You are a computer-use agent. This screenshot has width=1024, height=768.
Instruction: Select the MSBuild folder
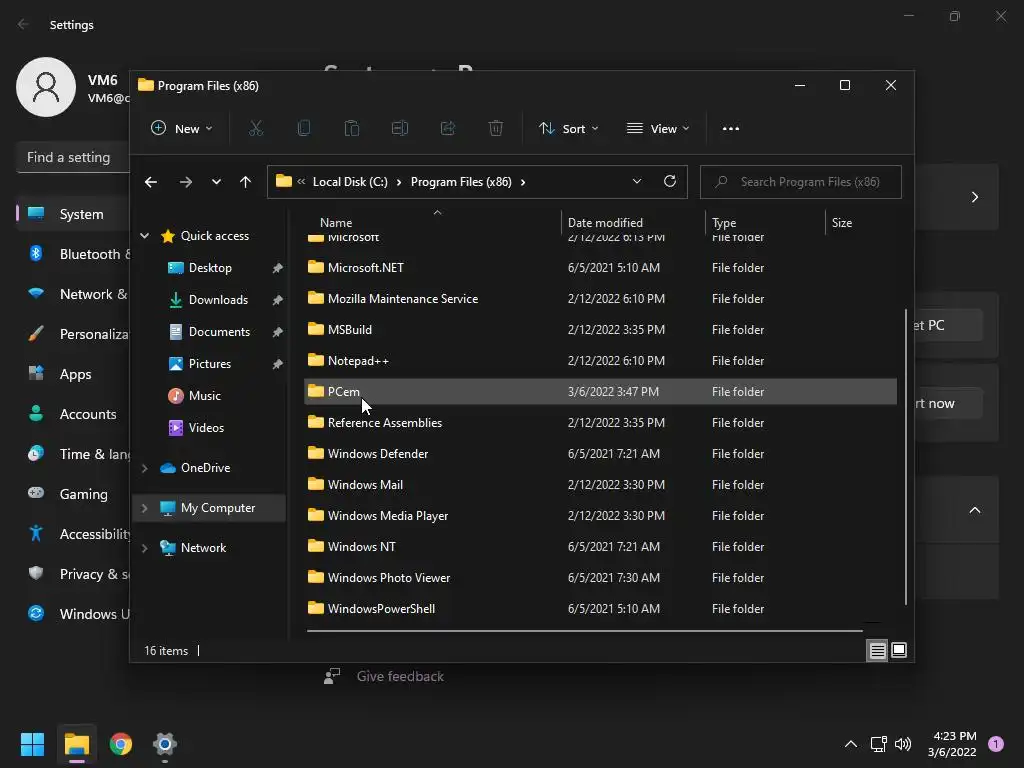pyautogui.click(x=600, y=330)
